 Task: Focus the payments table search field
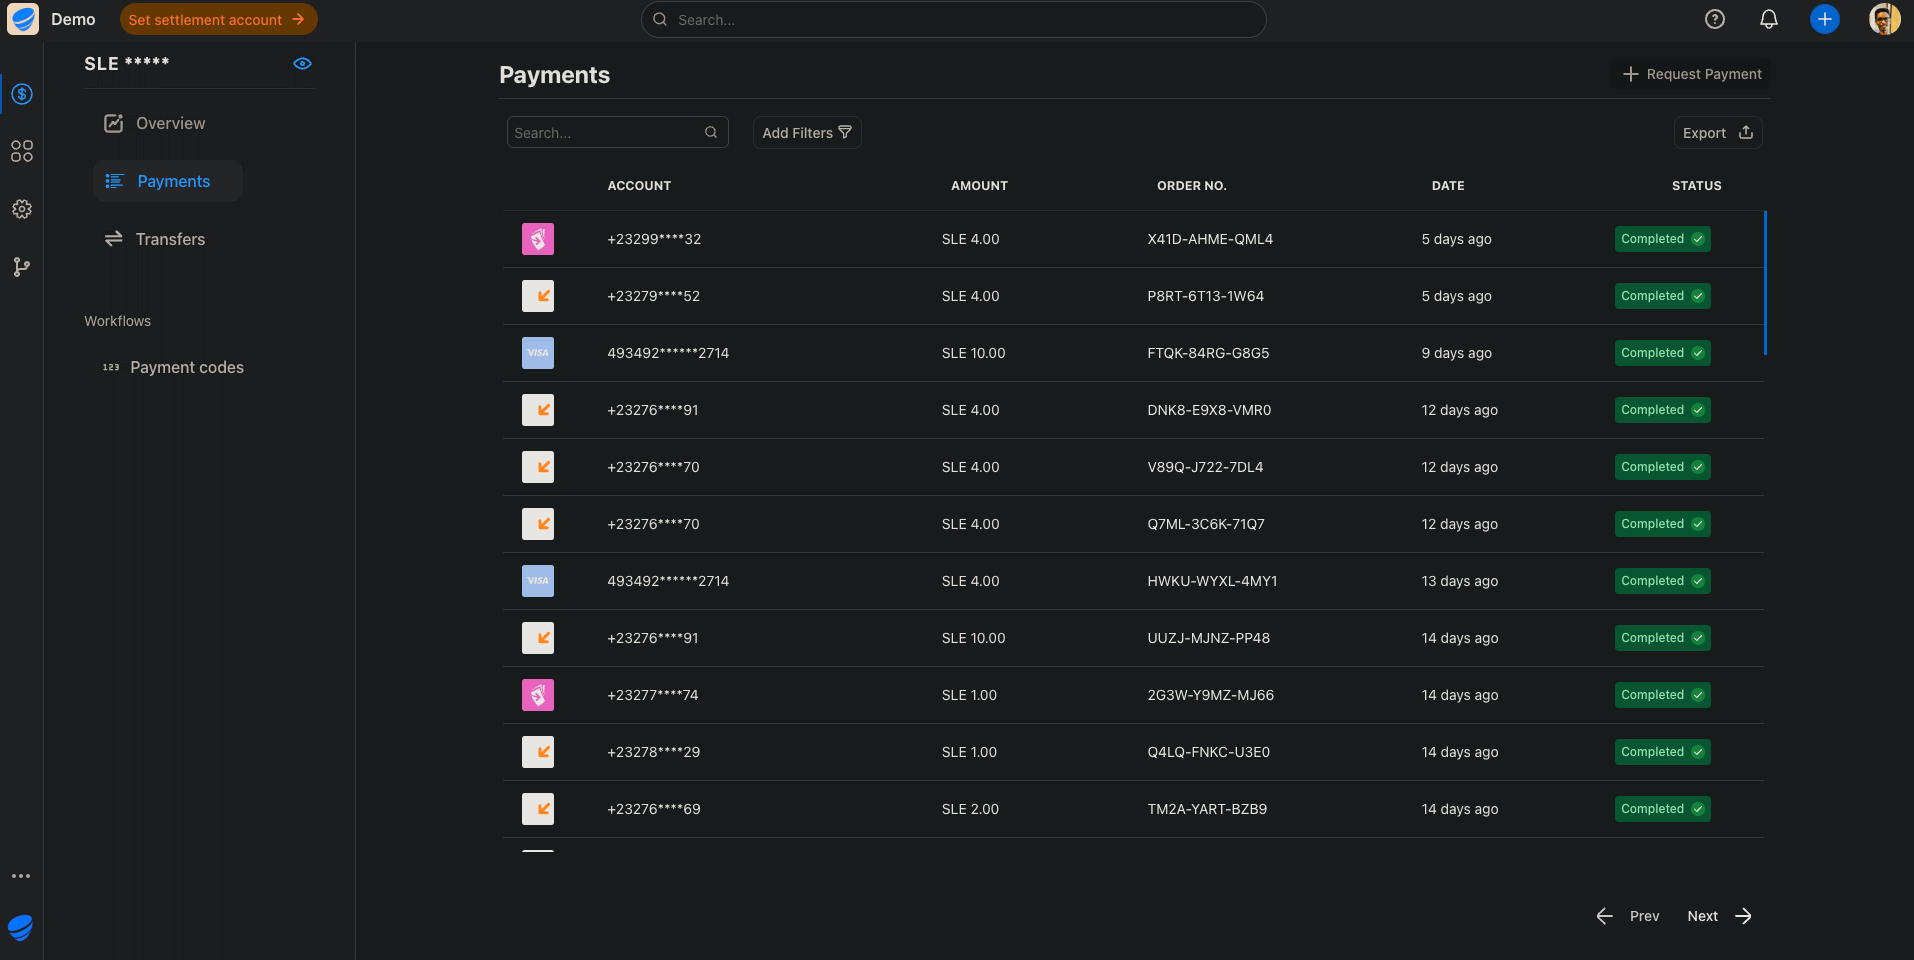coord(617,132)
